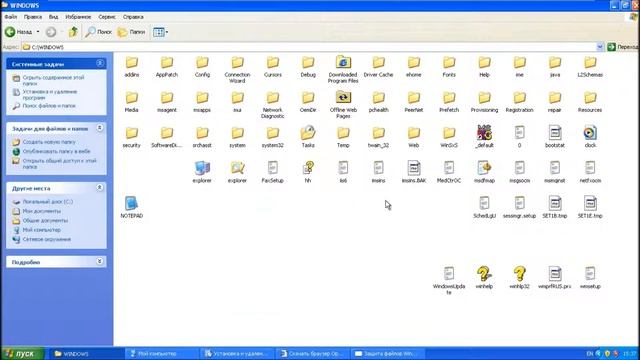Click the EN language indicator in tray
This screenshot has height=360, width=640.
(589, 353)
